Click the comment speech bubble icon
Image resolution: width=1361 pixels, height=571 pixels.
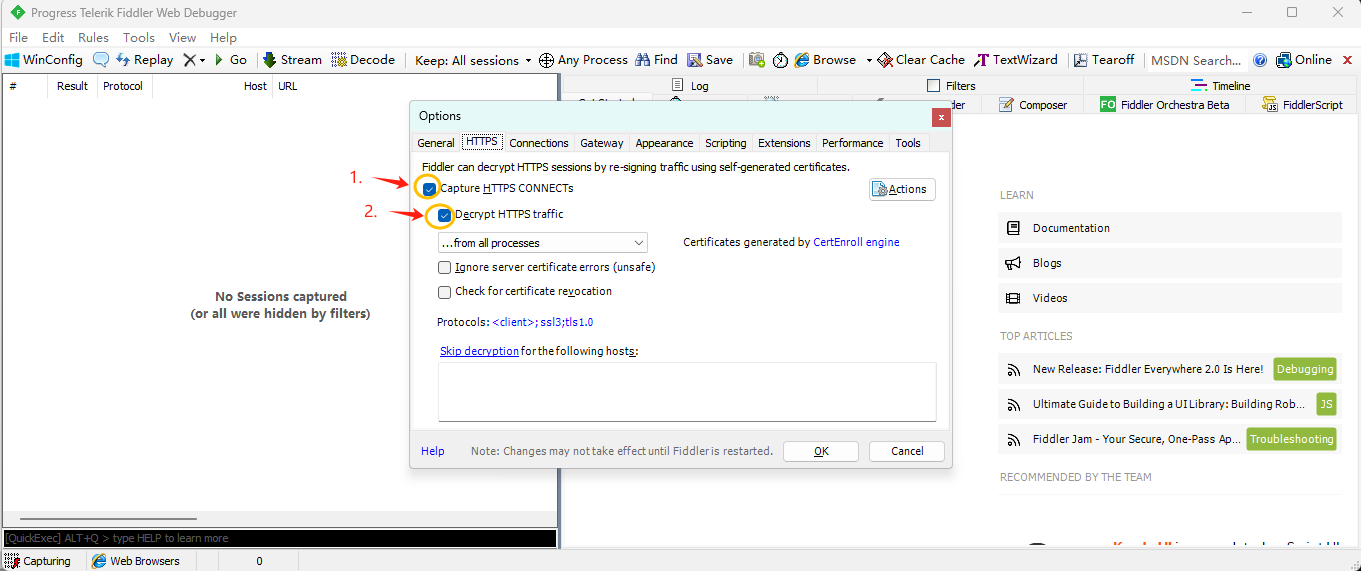click(101, 60)
